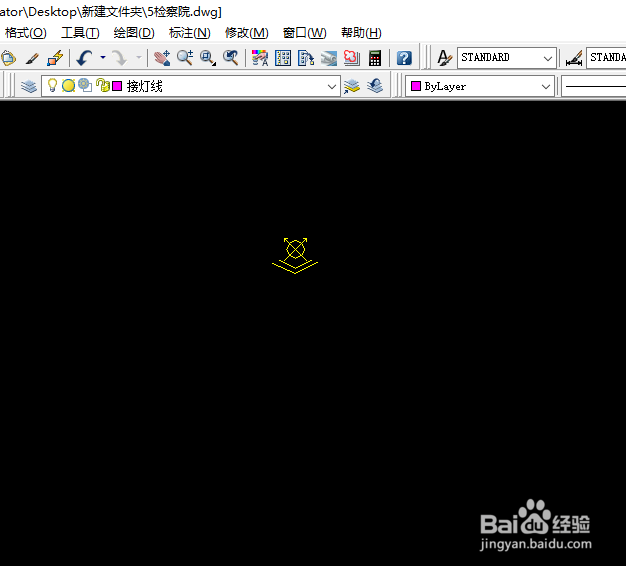Launch the QuickCalc calculator icon
This screenshot has width=626, height=566.
375,58
